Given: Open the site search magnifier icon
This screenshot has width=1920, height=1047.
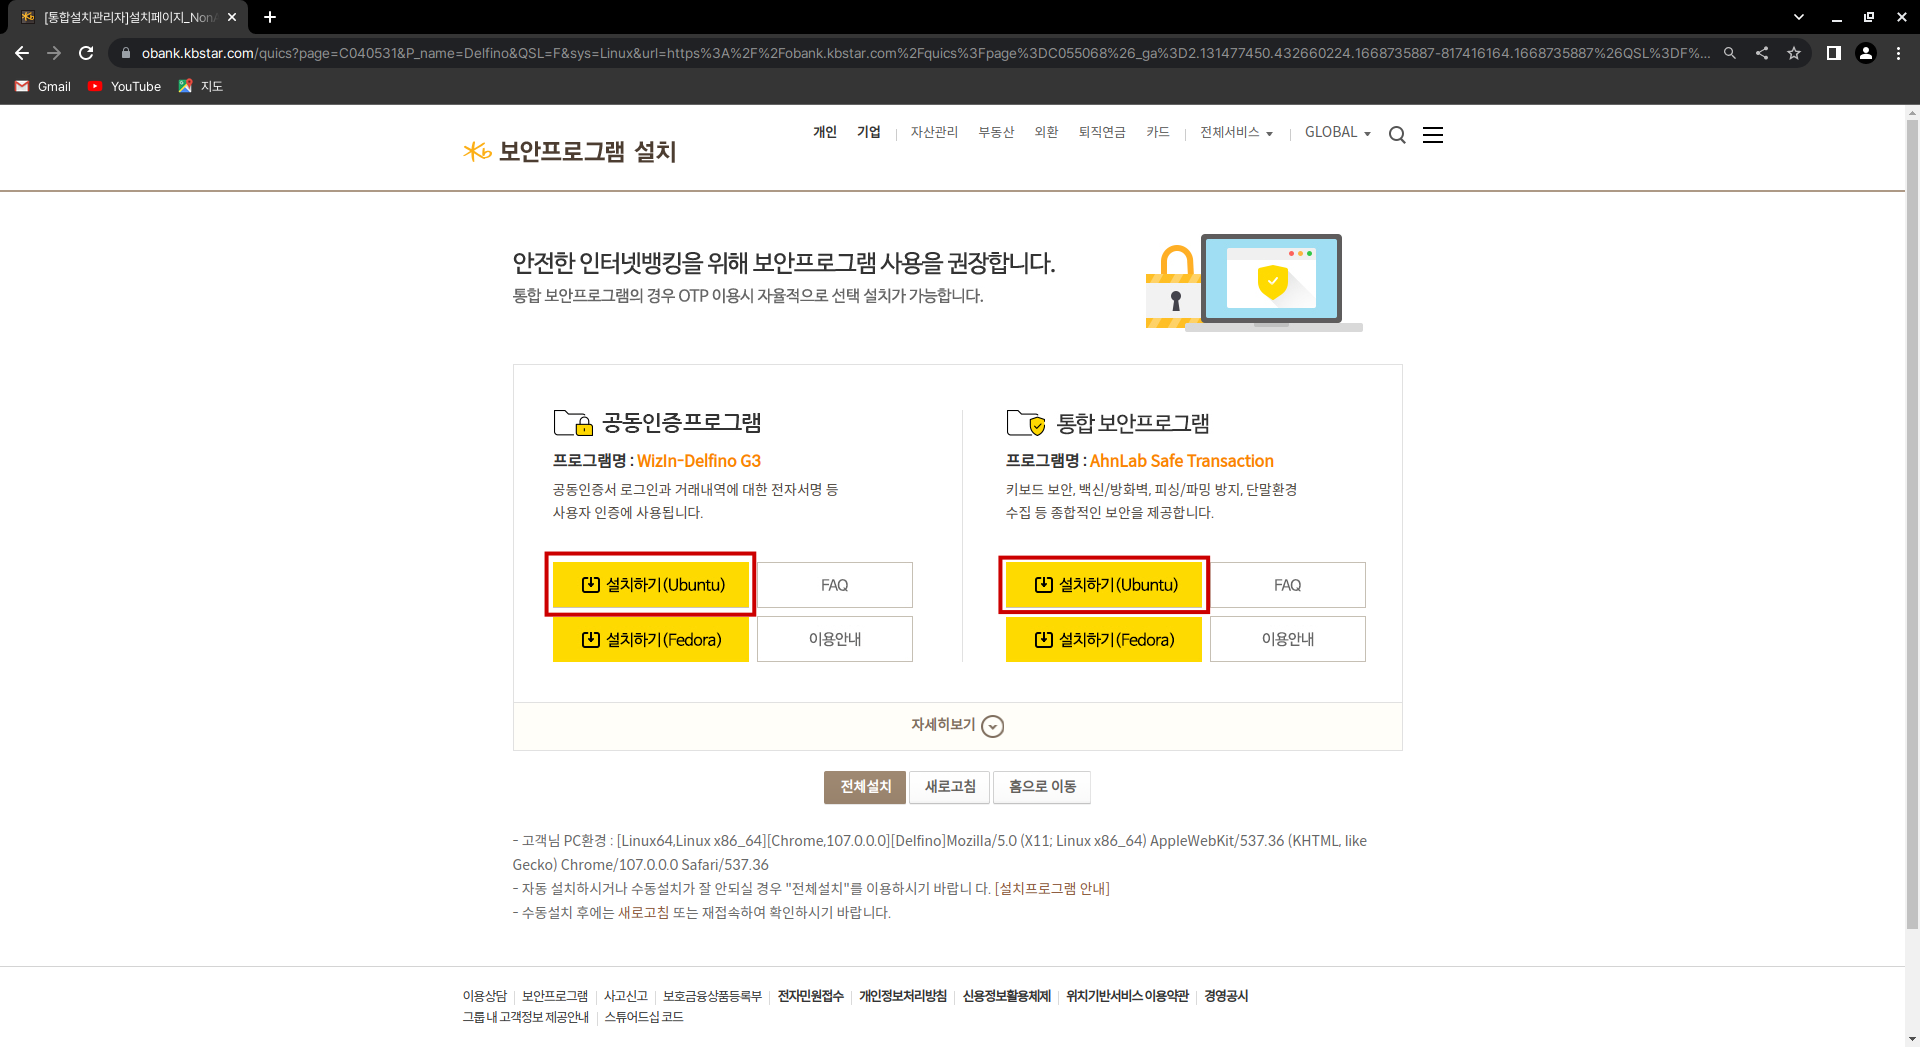Looking at the screenshot, I should [1397, 135].
